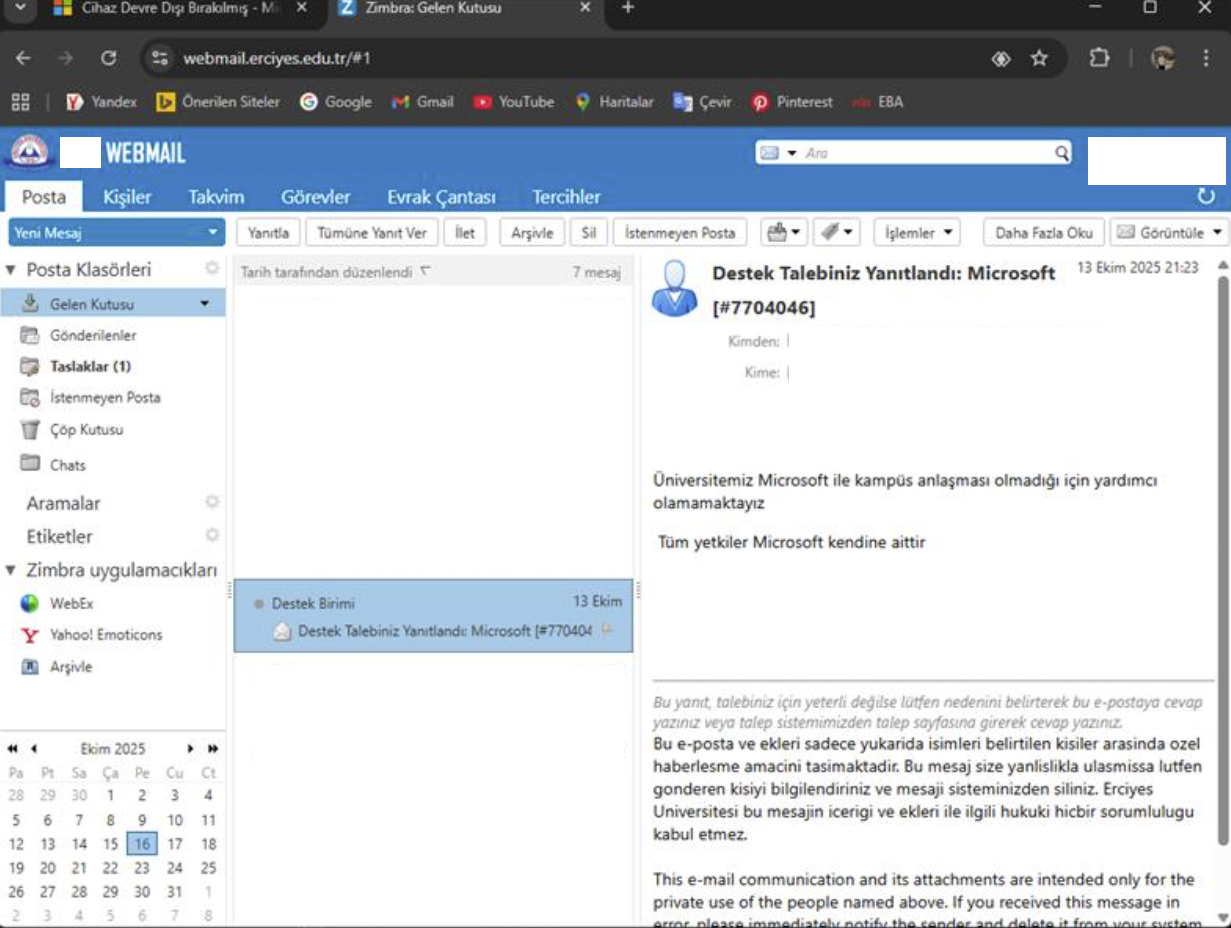Open the YouTube bookmark

(x=514, y=102)
